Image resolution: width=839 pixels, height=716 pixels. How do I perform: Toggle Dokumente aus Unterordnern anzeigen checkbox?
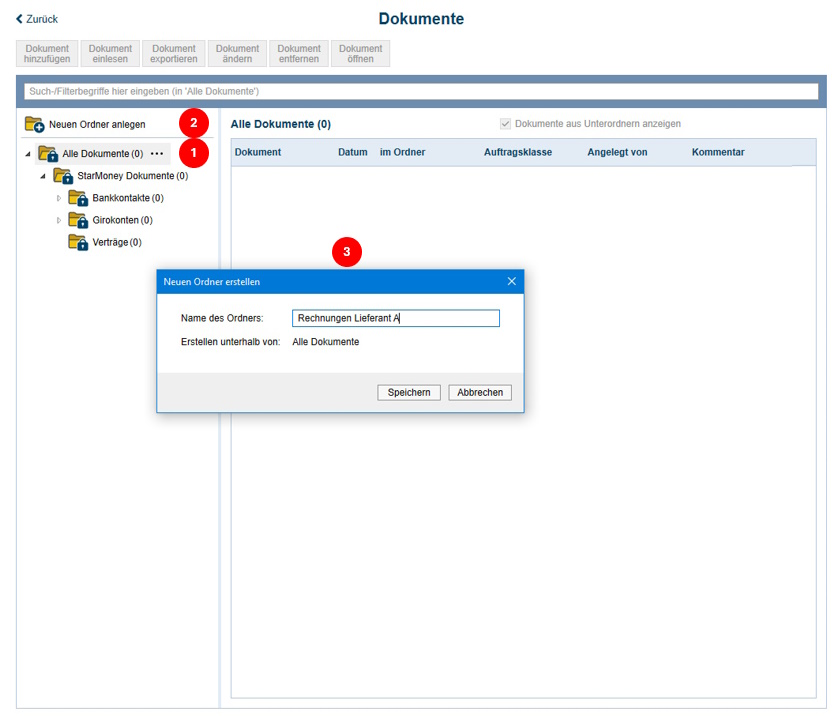pyautogui.click(x=506, y=124)
